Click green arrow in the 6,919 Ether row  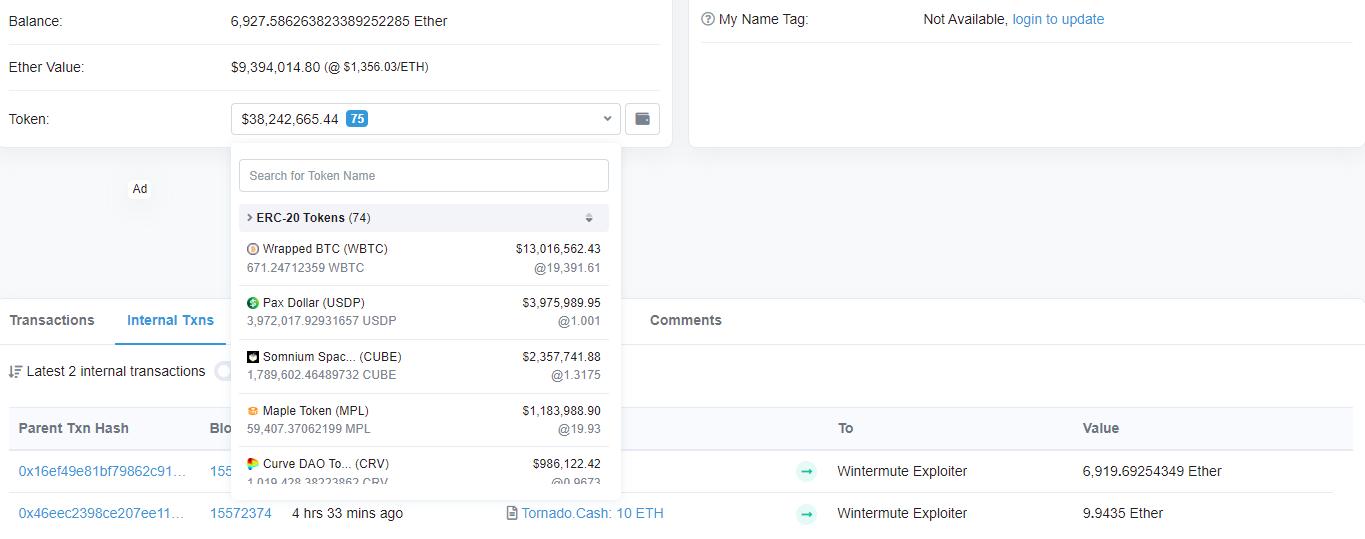coord(806,471)
